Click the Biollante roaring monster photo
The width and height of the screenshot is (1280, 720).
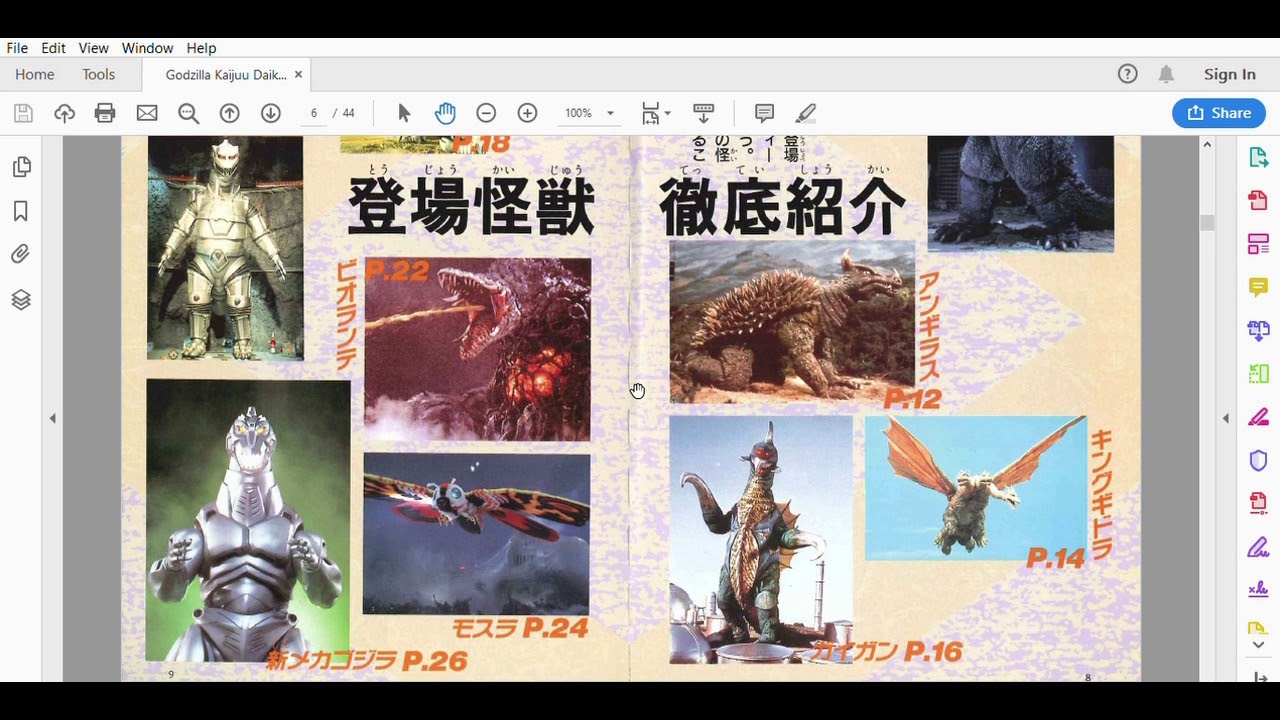[478, 349]
